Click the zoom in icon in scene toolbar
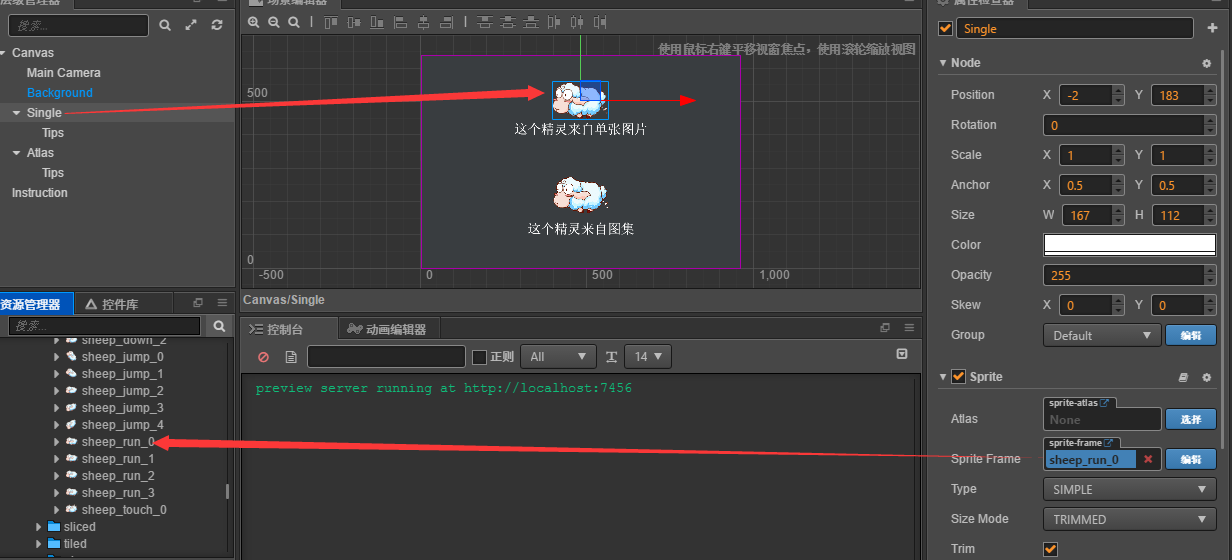The height and width of the screenshot is (560, 1232). coord(253,22)
